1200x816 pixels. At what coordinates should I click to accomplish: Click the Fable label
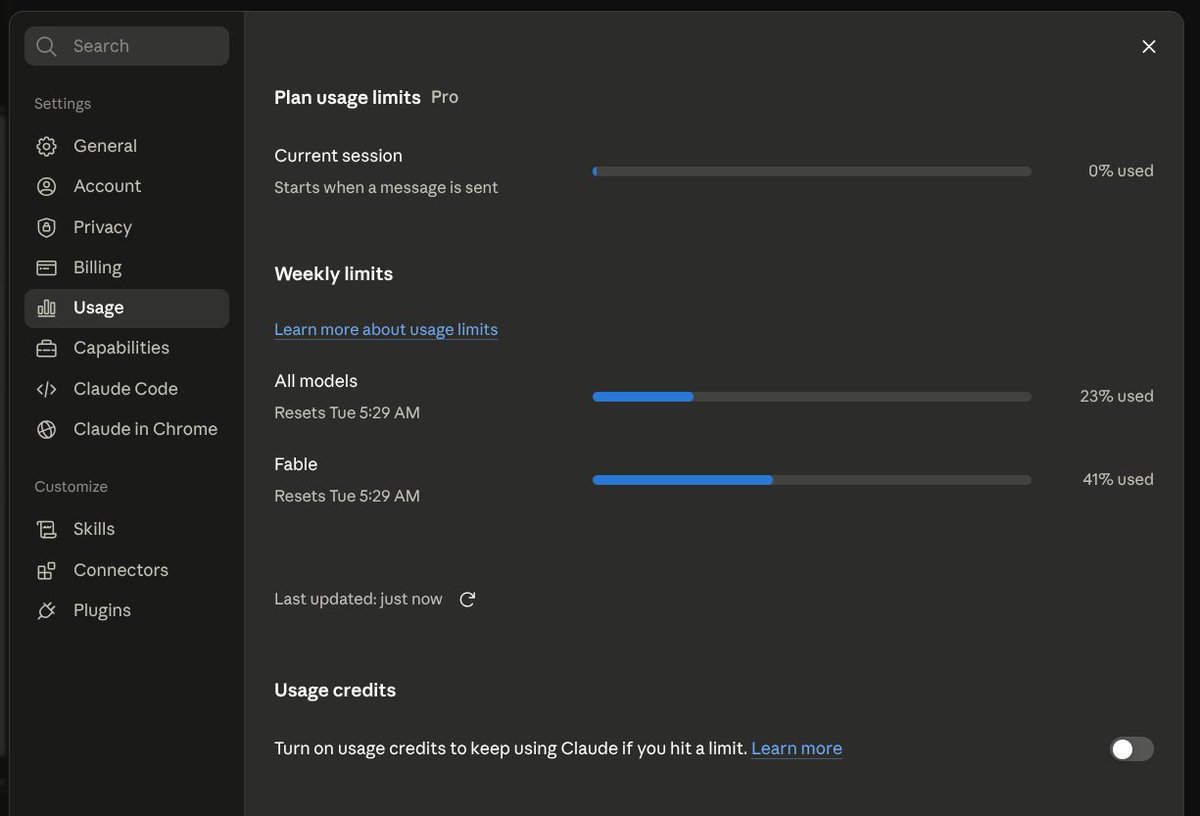click(296, 464)
